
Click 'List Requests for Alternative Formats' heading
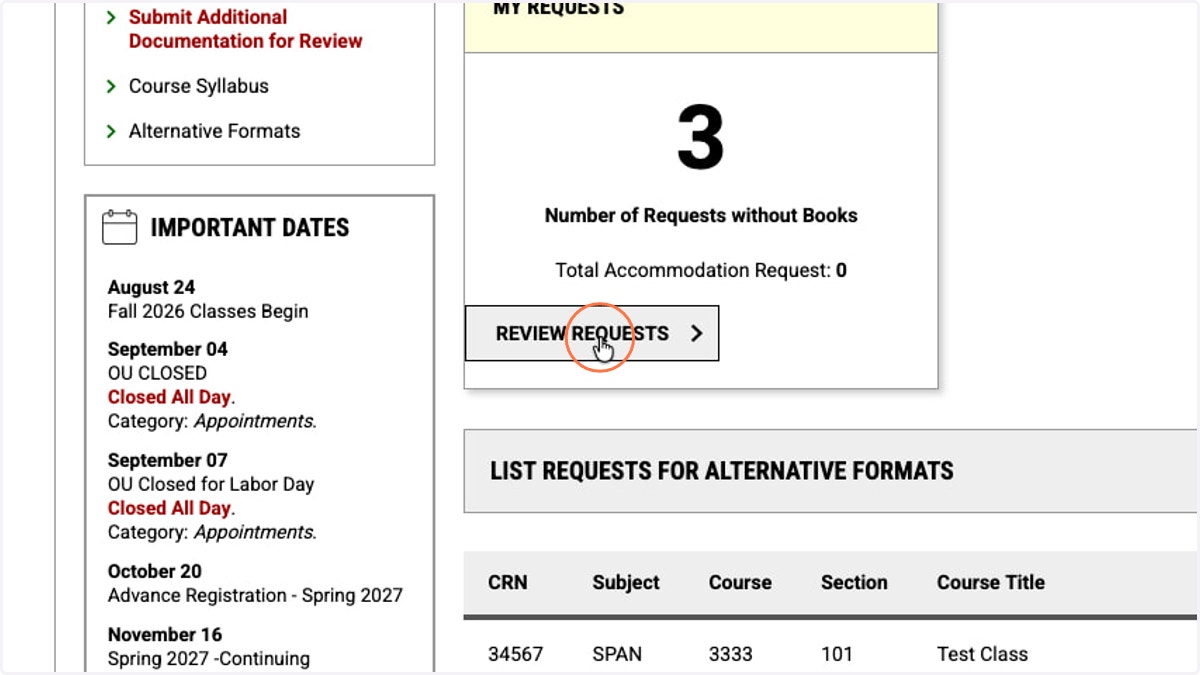pyautogui.click(x=722, y=471)
